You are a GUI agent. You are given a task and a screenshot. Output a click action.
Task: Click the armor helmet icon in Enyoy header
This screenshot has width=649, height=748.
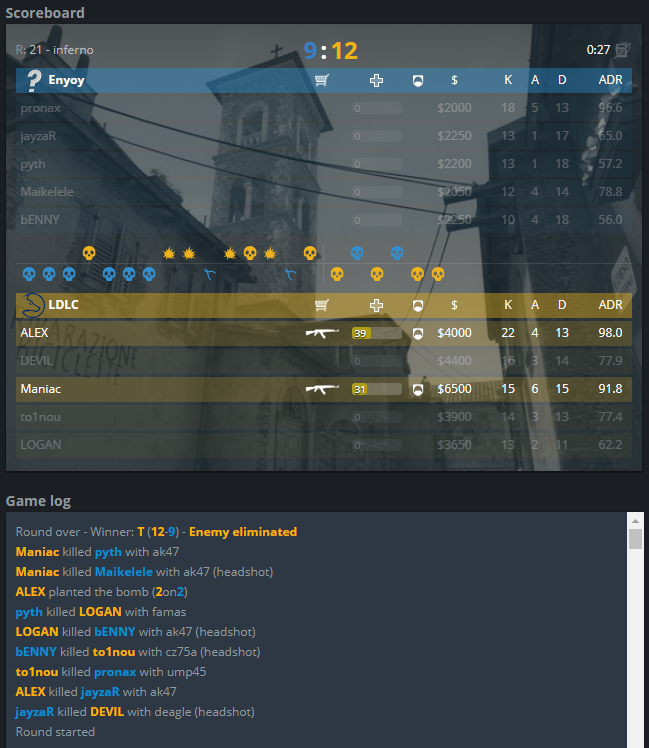(x=418, y=81)
